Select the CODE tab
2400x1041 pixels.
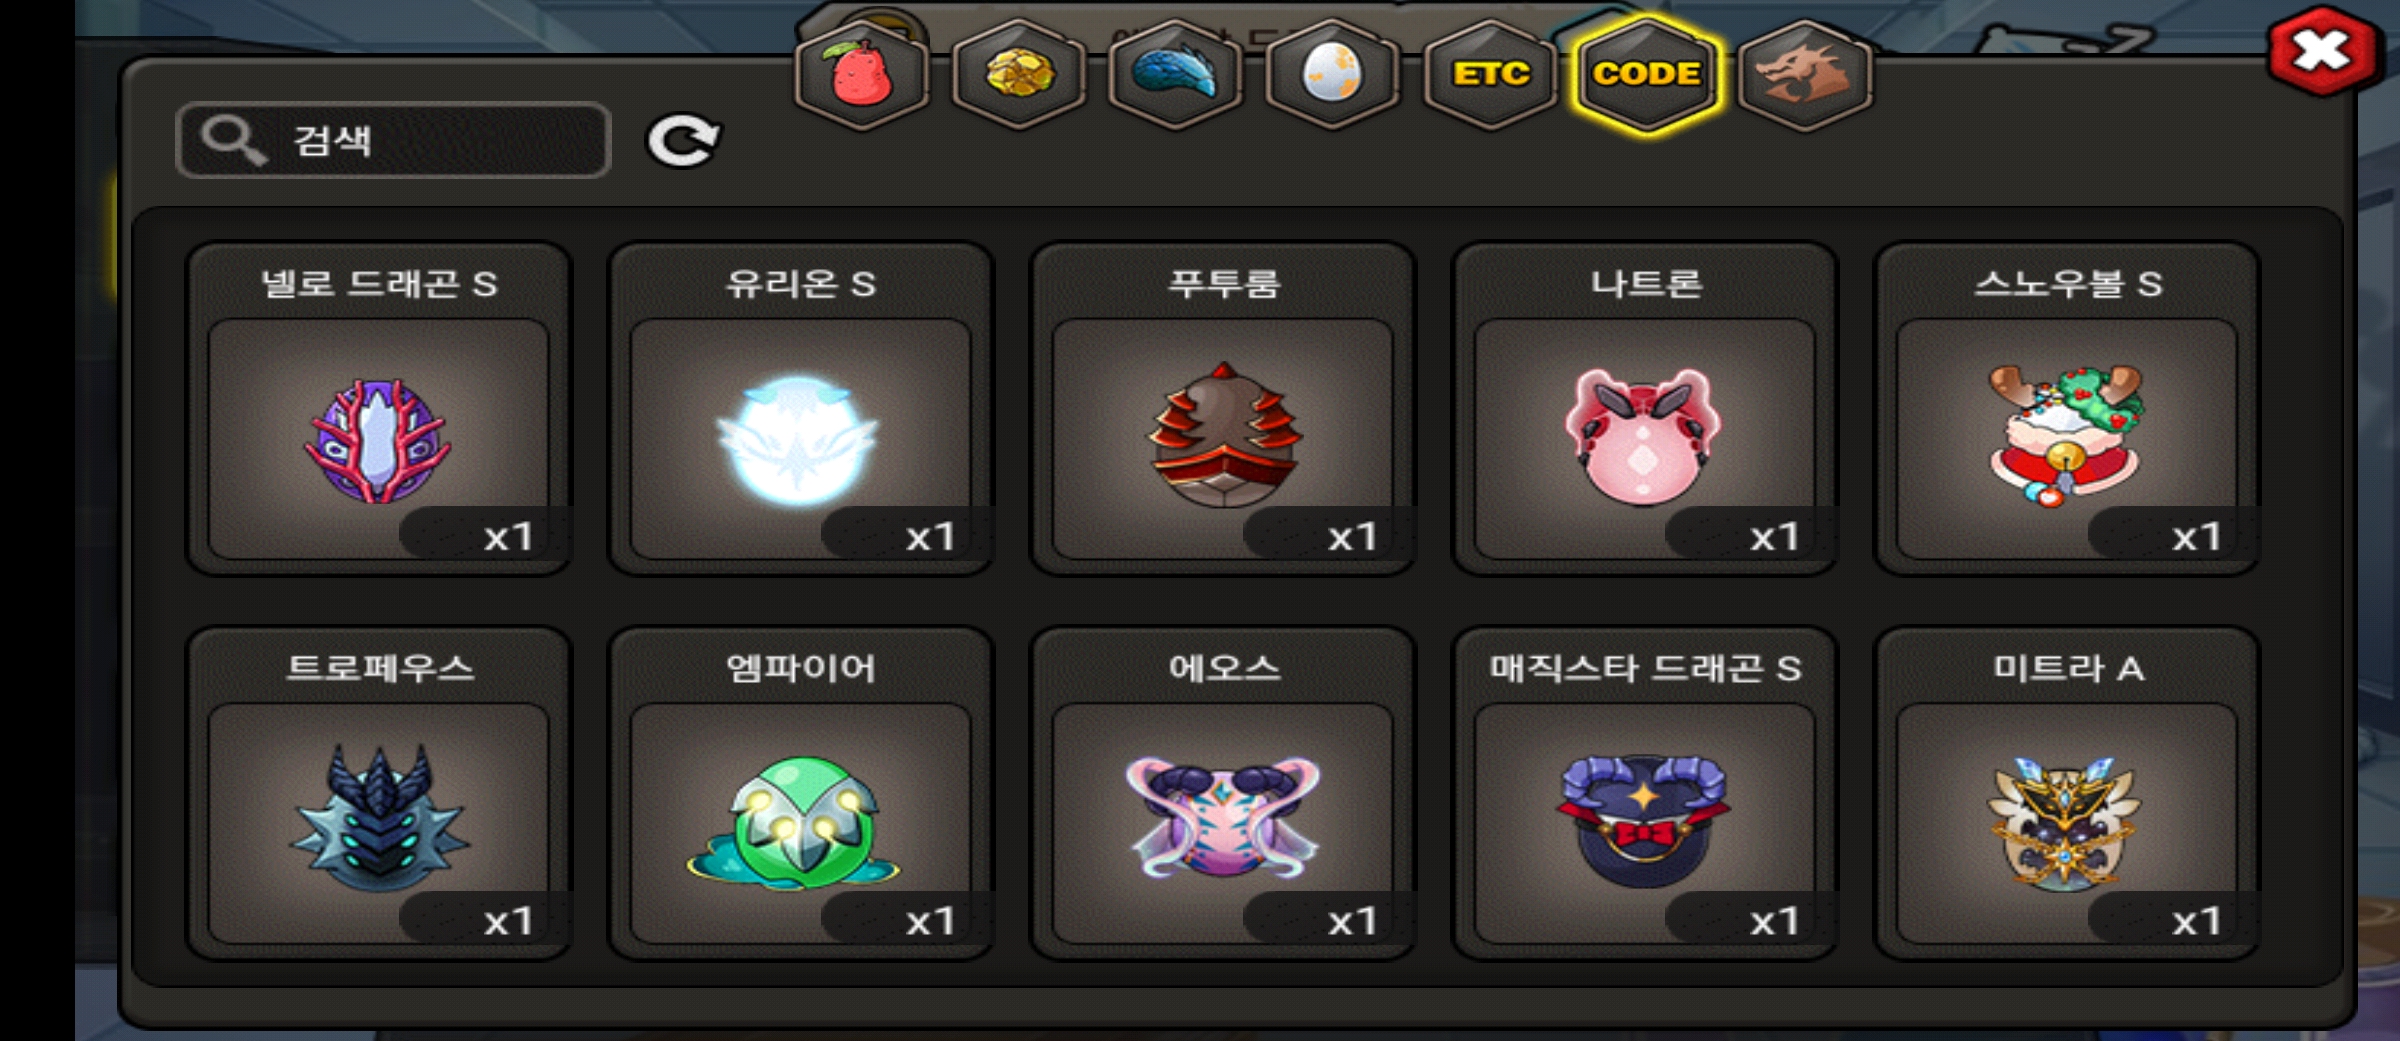click(x=1647, y=75)
